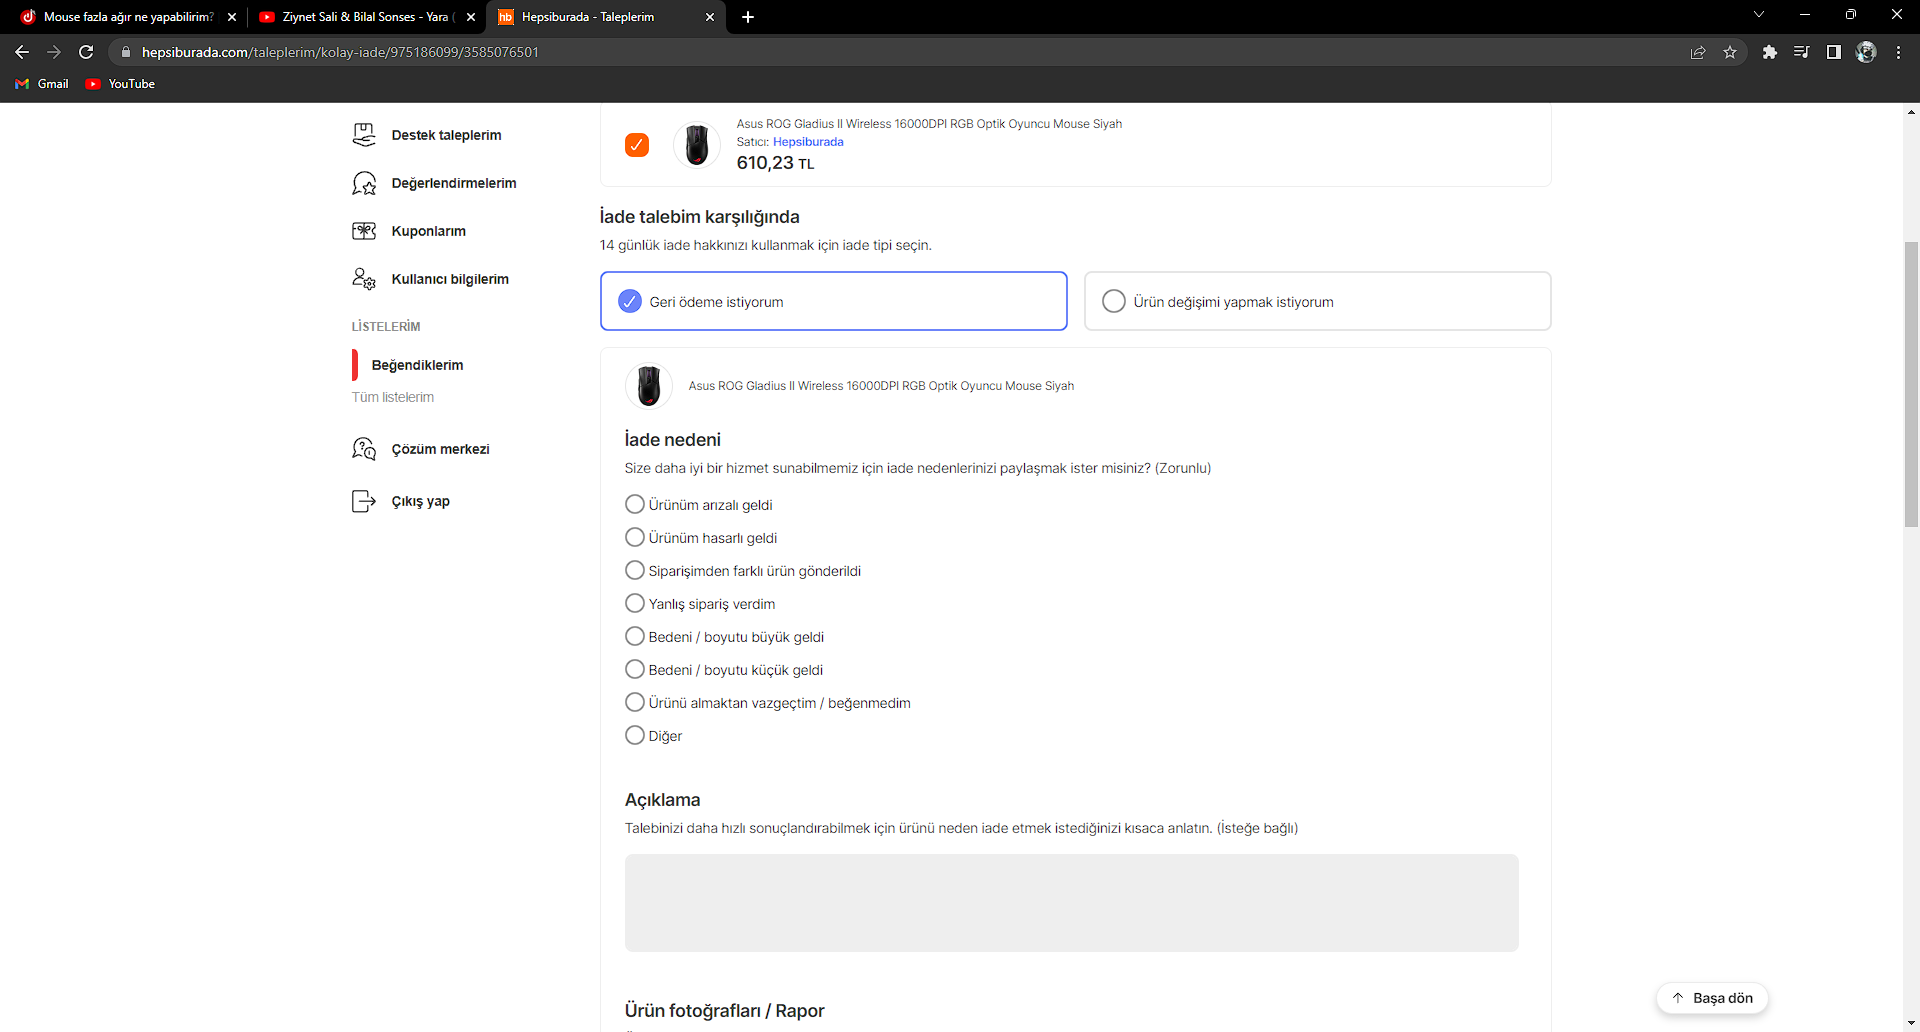Open the Chrome three-dot menu
Screen dimensions: 1920x1032
[x=1898, y=52]
